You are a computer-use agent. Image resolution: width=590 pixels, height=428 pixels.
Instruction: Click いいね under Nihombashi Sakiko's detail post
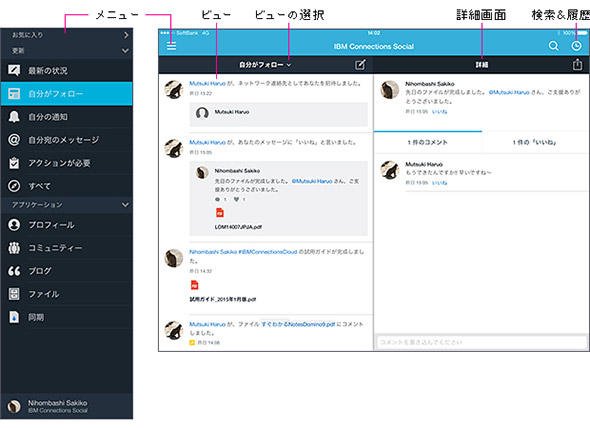click(x=439, y=111)
